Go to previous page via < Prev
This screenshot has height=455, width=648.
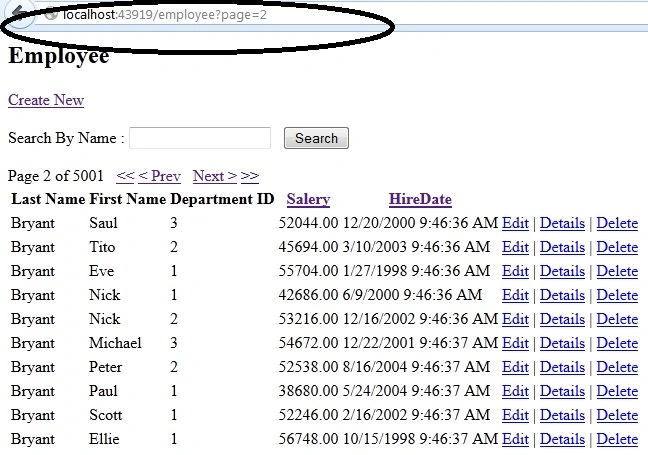tap(160, 176)
